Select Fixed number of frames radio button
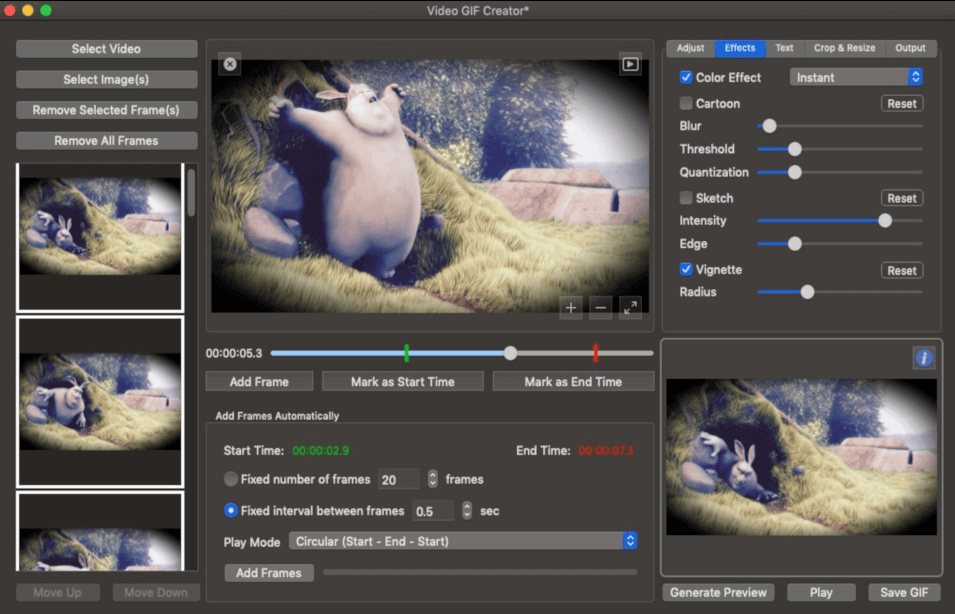 tap(231, 479)
